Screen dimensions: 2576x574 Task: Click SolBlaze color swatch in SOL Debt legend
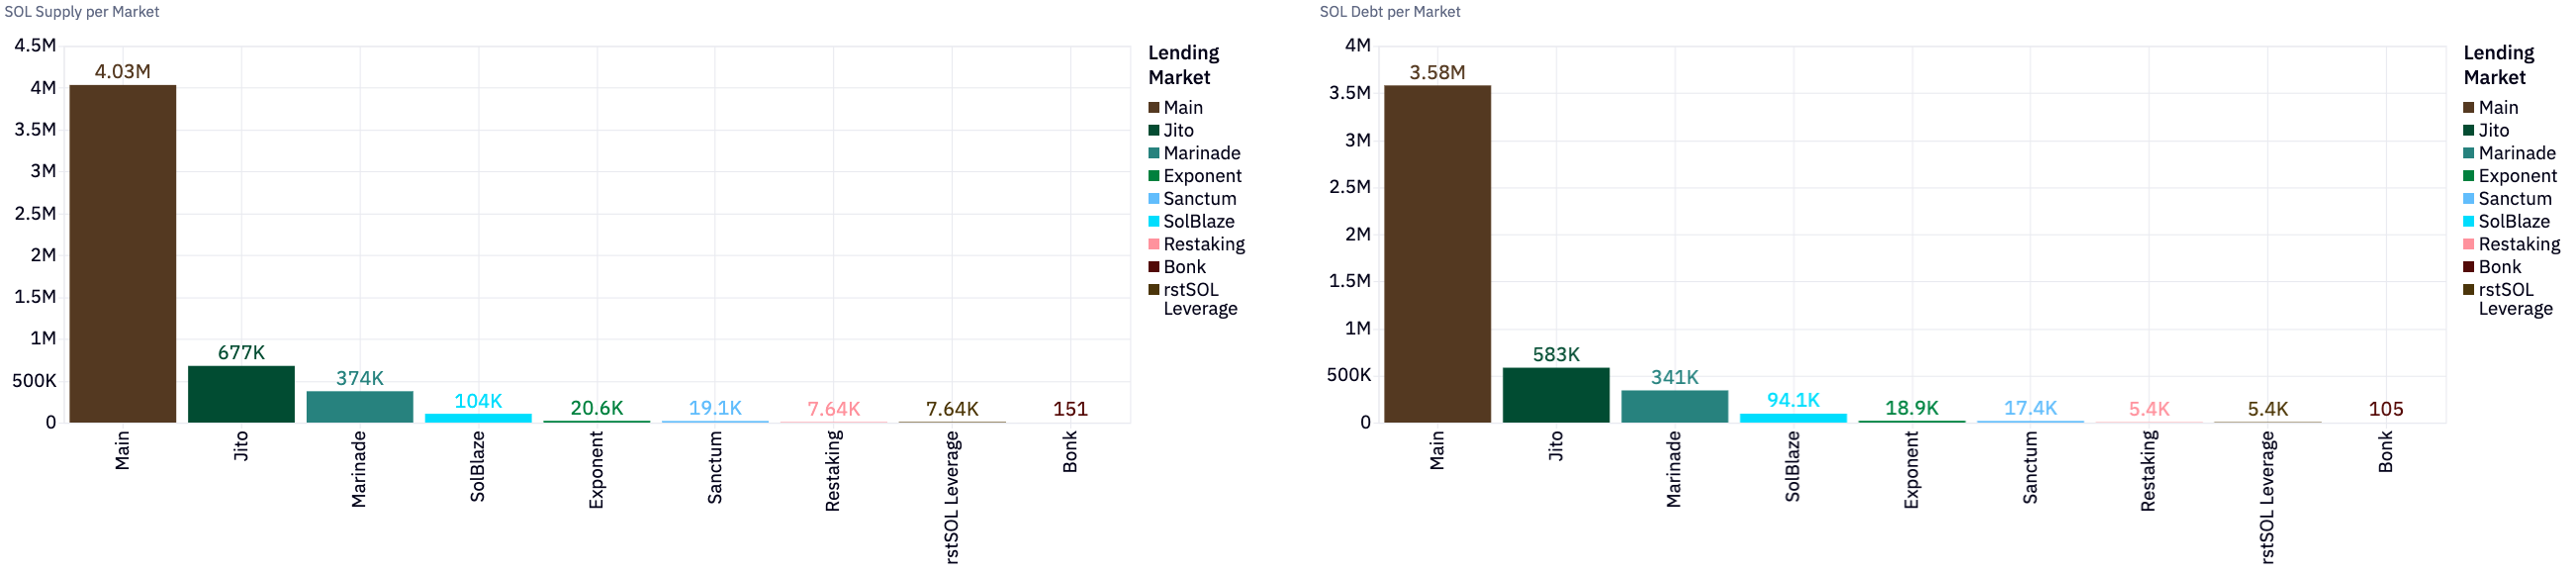pos(2468,221)
